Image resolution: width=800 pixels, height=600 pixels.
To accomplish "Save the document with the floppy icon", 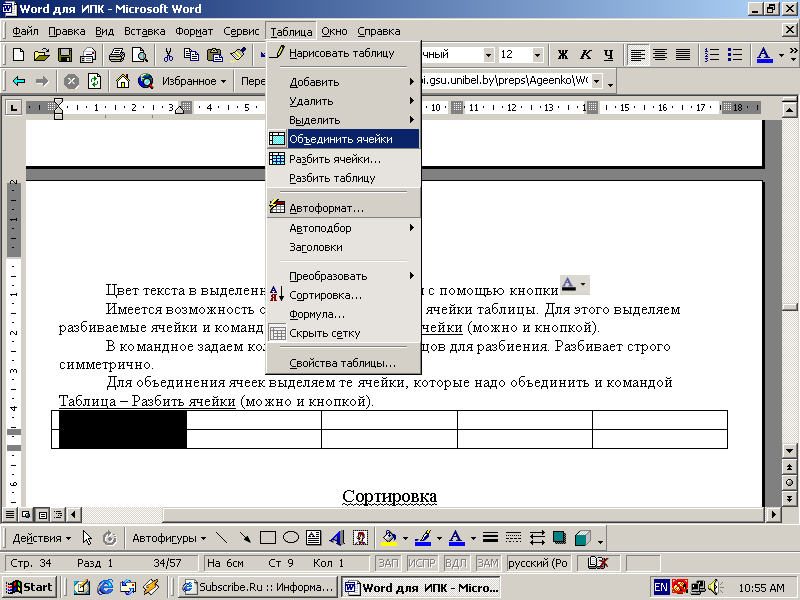I will click(x=65, y=54).
